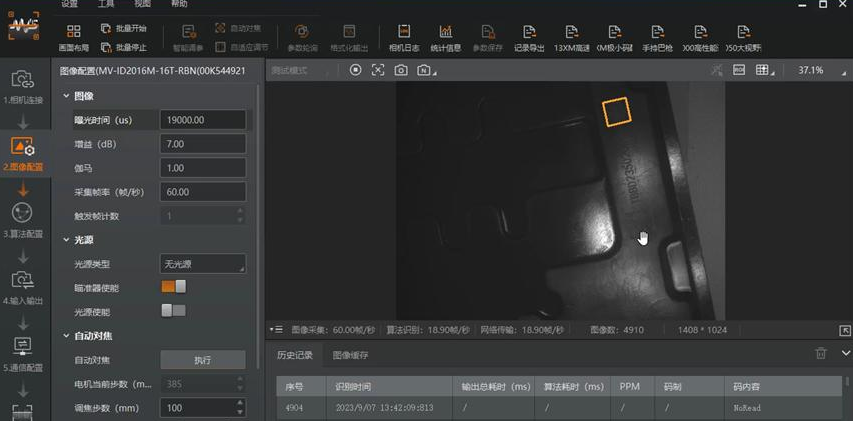Toggle the 瞄准器使能 aimer switch
This screenshot has width=853, height=421.
pyautogui.click(x=174, y=287)
